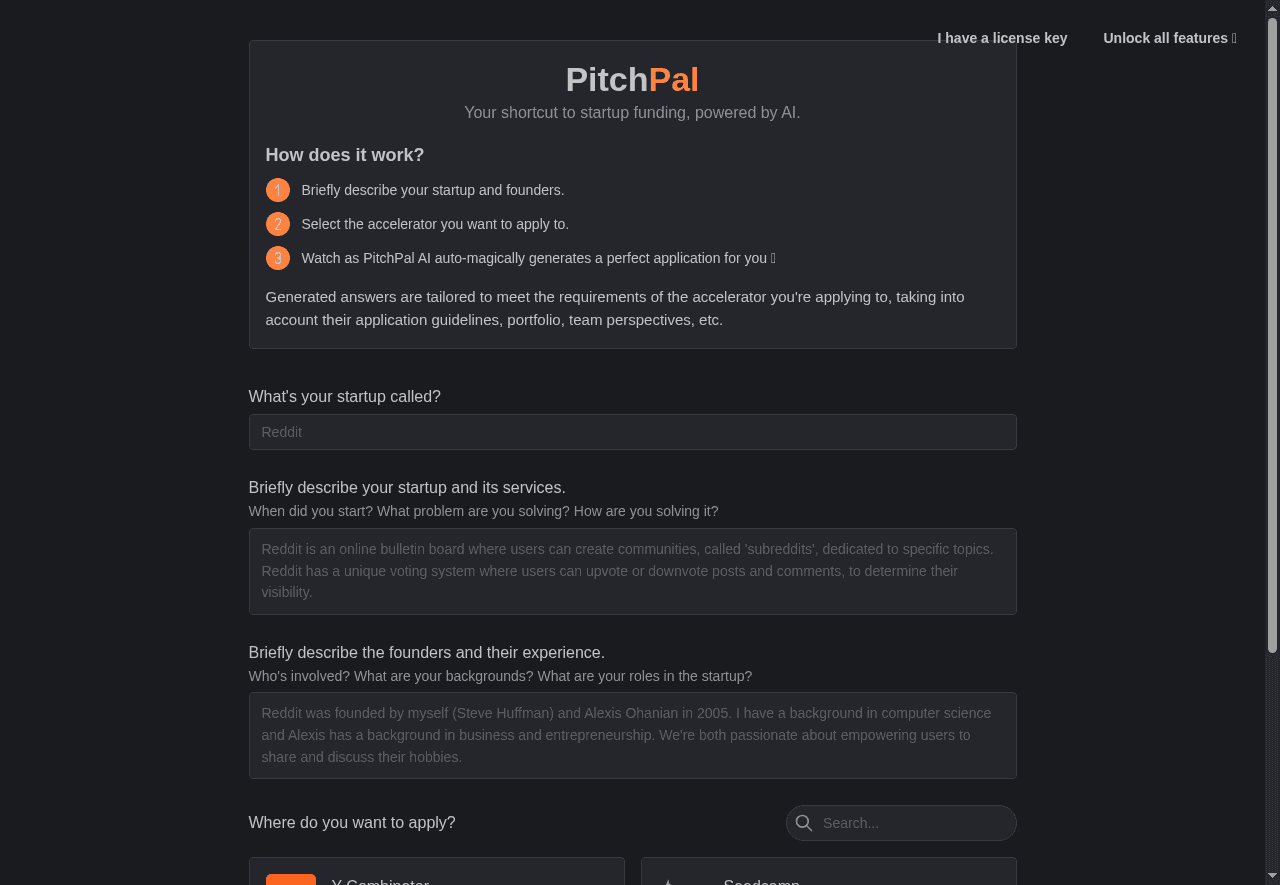The image size is (1280, 885).
Task: Click the search magnifier icon
Action: coord(804,822)
